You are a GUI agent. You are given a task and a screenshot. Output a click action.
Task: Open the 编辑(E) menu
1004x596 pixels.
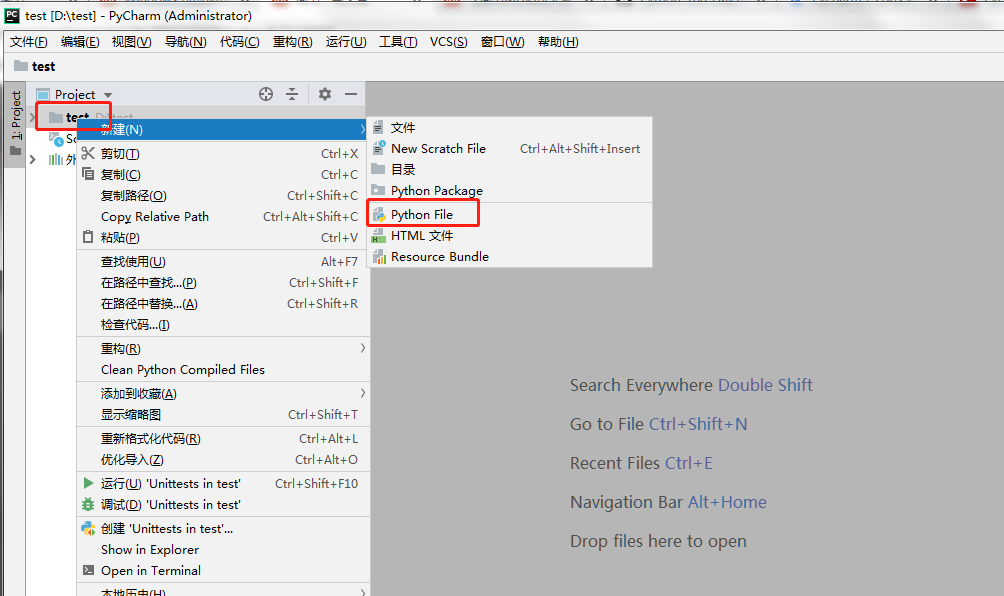pyautogui.click(x=80, y=42)
